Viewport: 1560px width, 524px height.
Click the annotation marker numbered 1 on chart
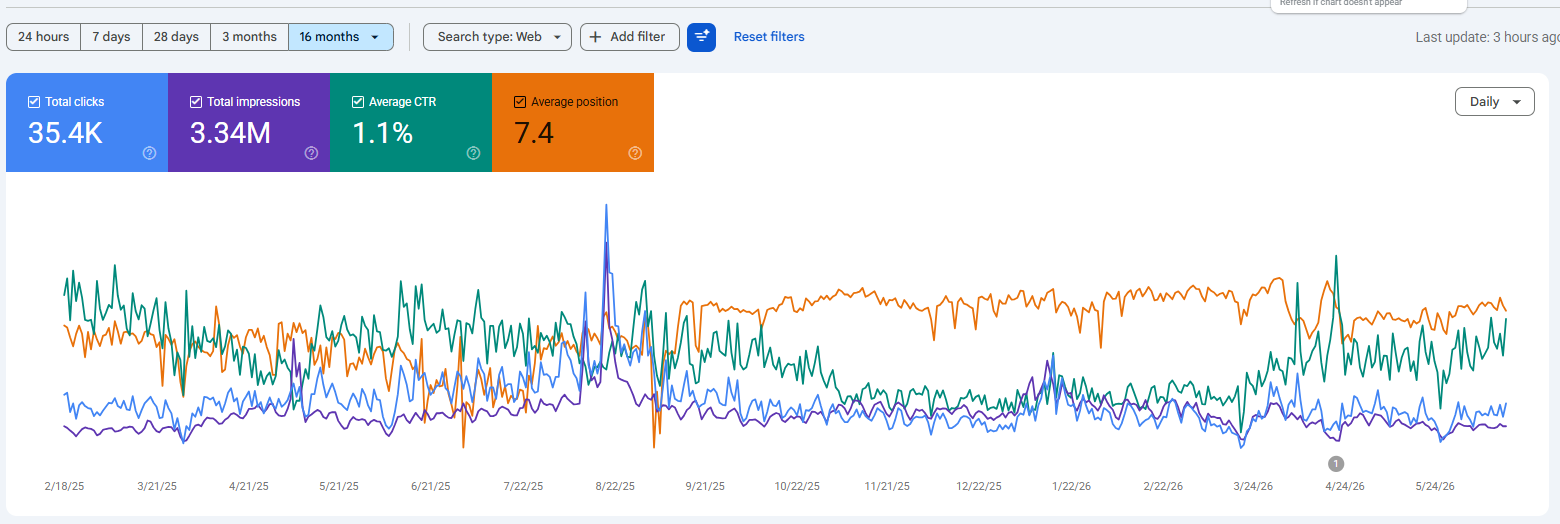pyautogui.click(x=1336, y=463)
